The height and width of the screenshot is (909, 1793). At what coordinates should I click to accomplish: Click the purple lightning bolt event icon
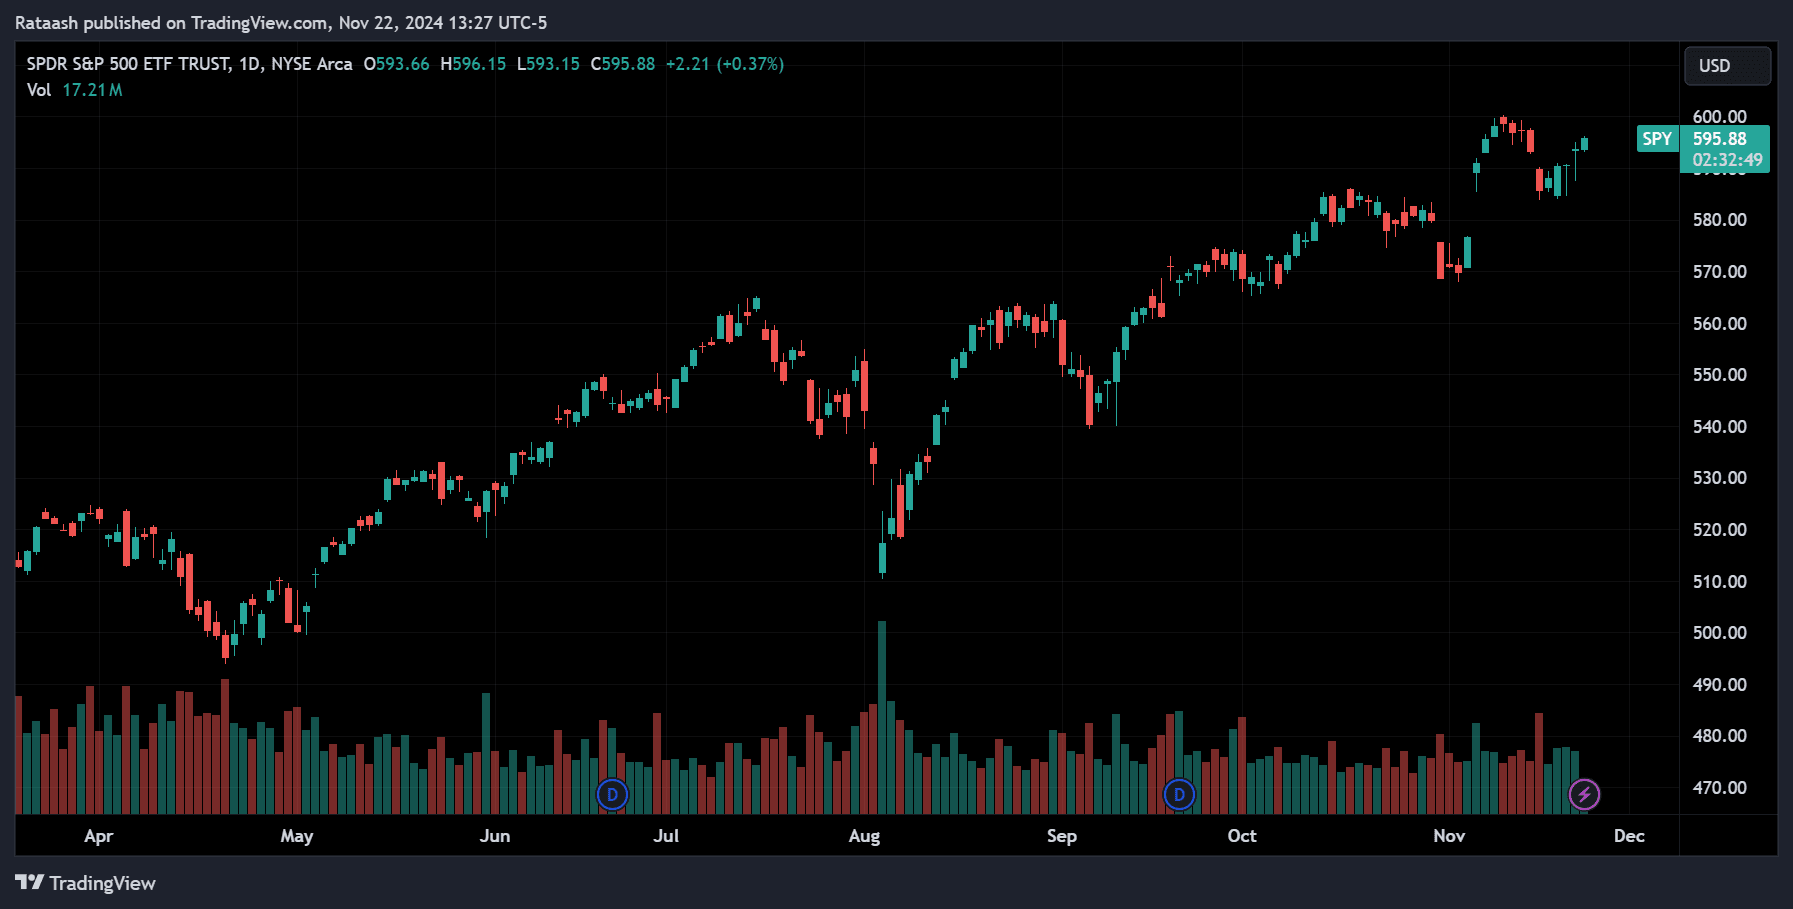(1584, 795)
